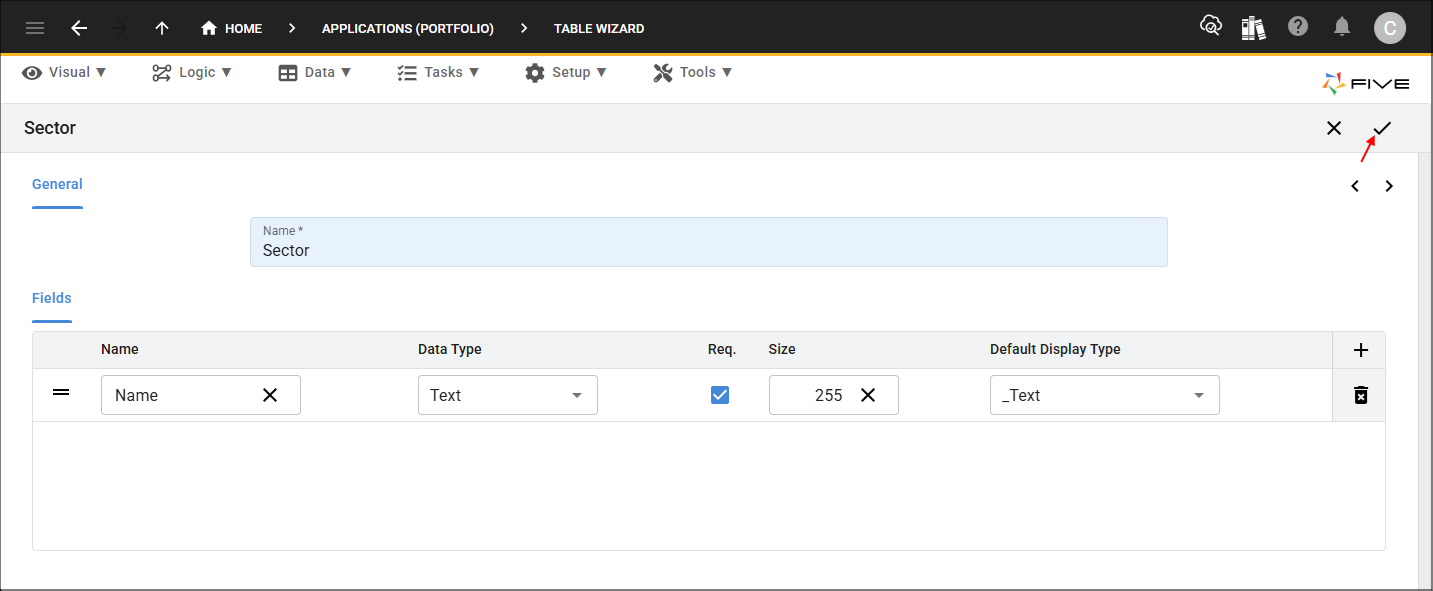Open the help question mark icon
Image resolution: width=1433 pixels, height=591 pixels.
pos(1298,27)
